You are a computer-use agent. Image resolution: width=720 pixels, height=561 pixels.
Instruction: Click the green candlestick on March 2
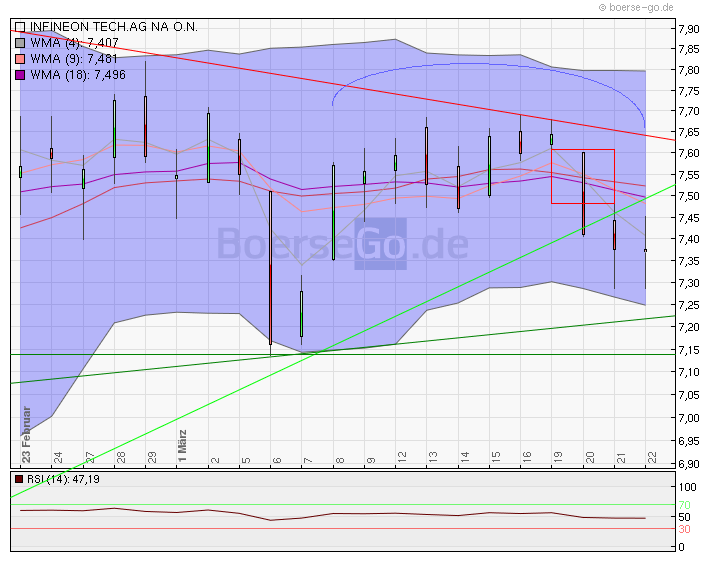pyautogui.click(x=208, y=148)
